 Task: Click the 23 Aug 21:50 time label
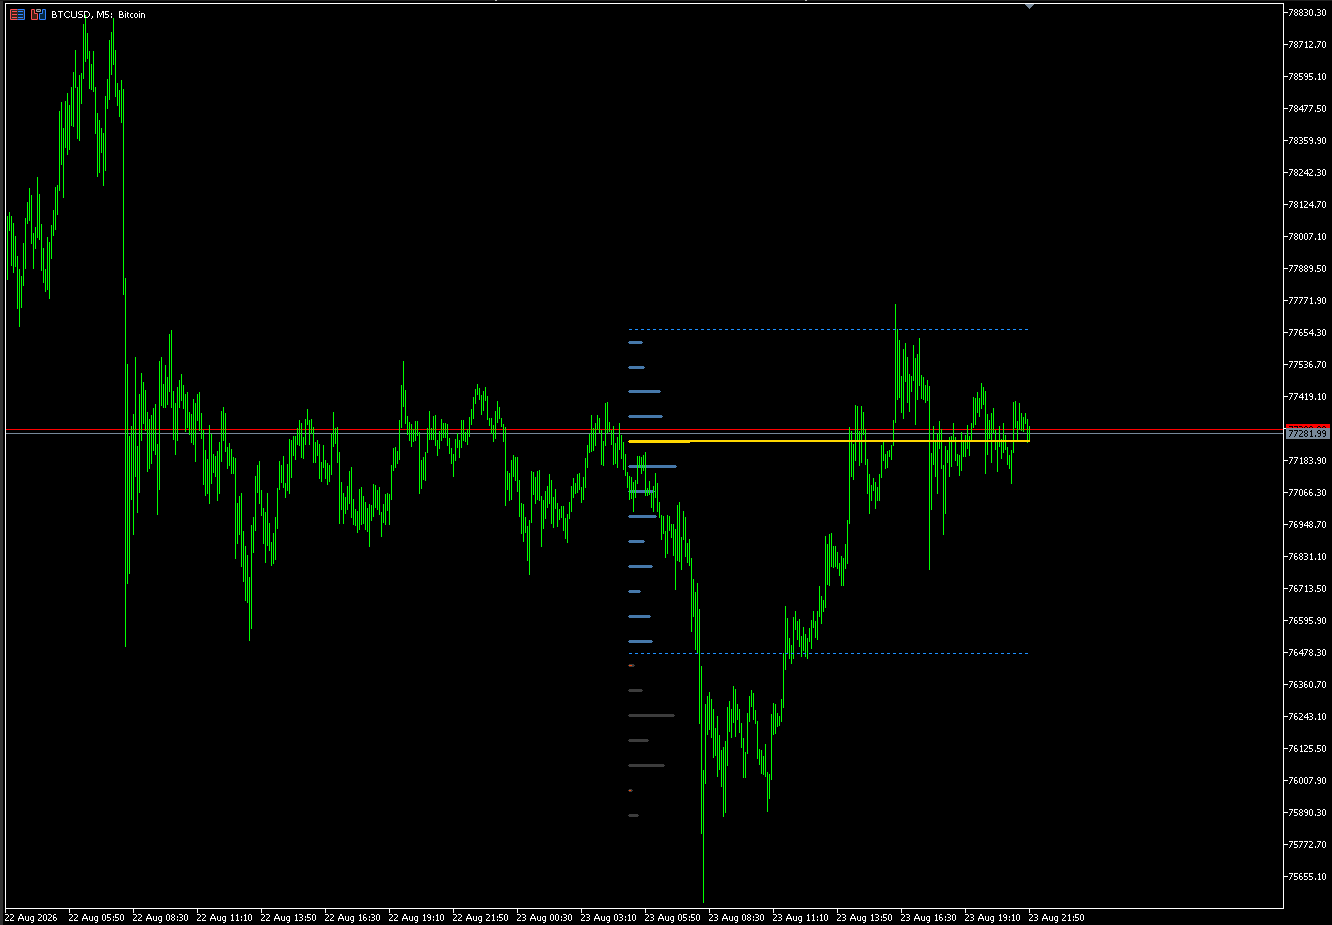coord(1056,917)
